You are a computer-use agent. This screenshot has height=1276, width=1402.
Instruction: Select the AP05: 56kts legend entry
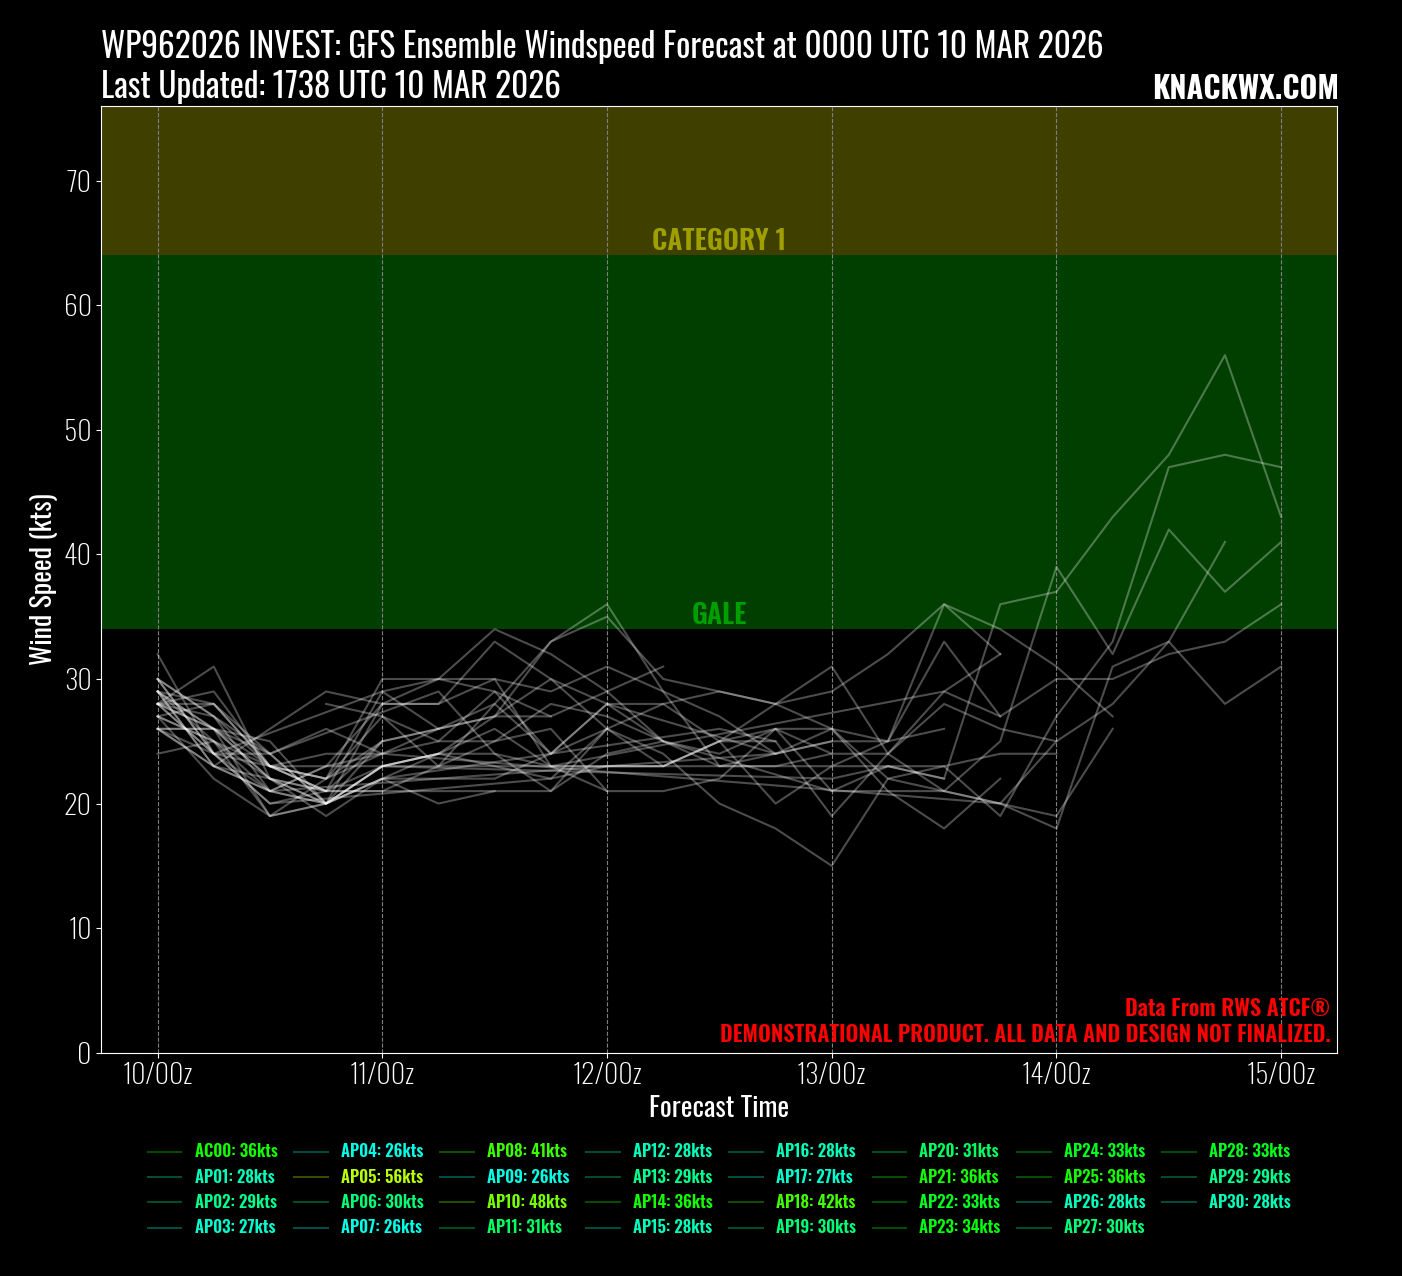(382, 1177)
